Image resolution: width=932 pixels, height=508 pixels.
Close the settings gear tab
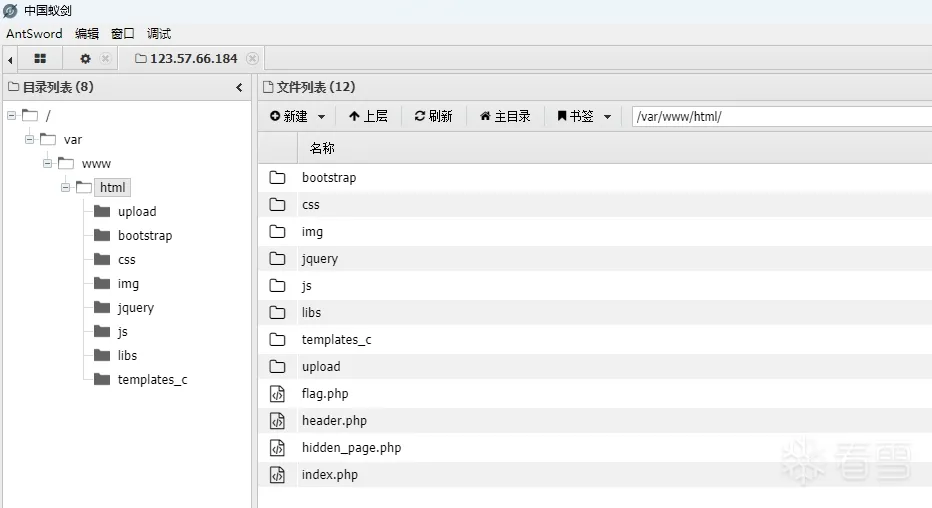(105, 58)
